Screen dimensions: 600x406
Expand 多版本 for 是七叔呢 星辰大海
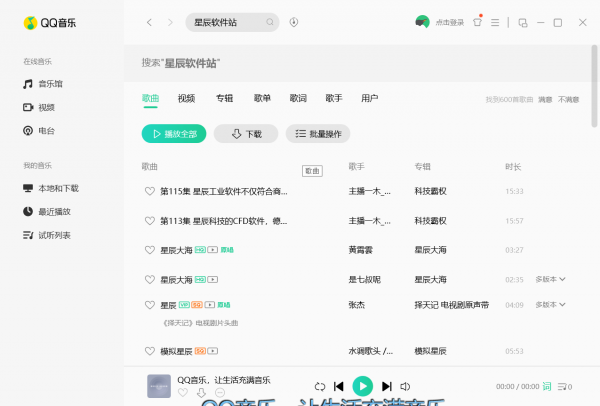click(550, 279)
